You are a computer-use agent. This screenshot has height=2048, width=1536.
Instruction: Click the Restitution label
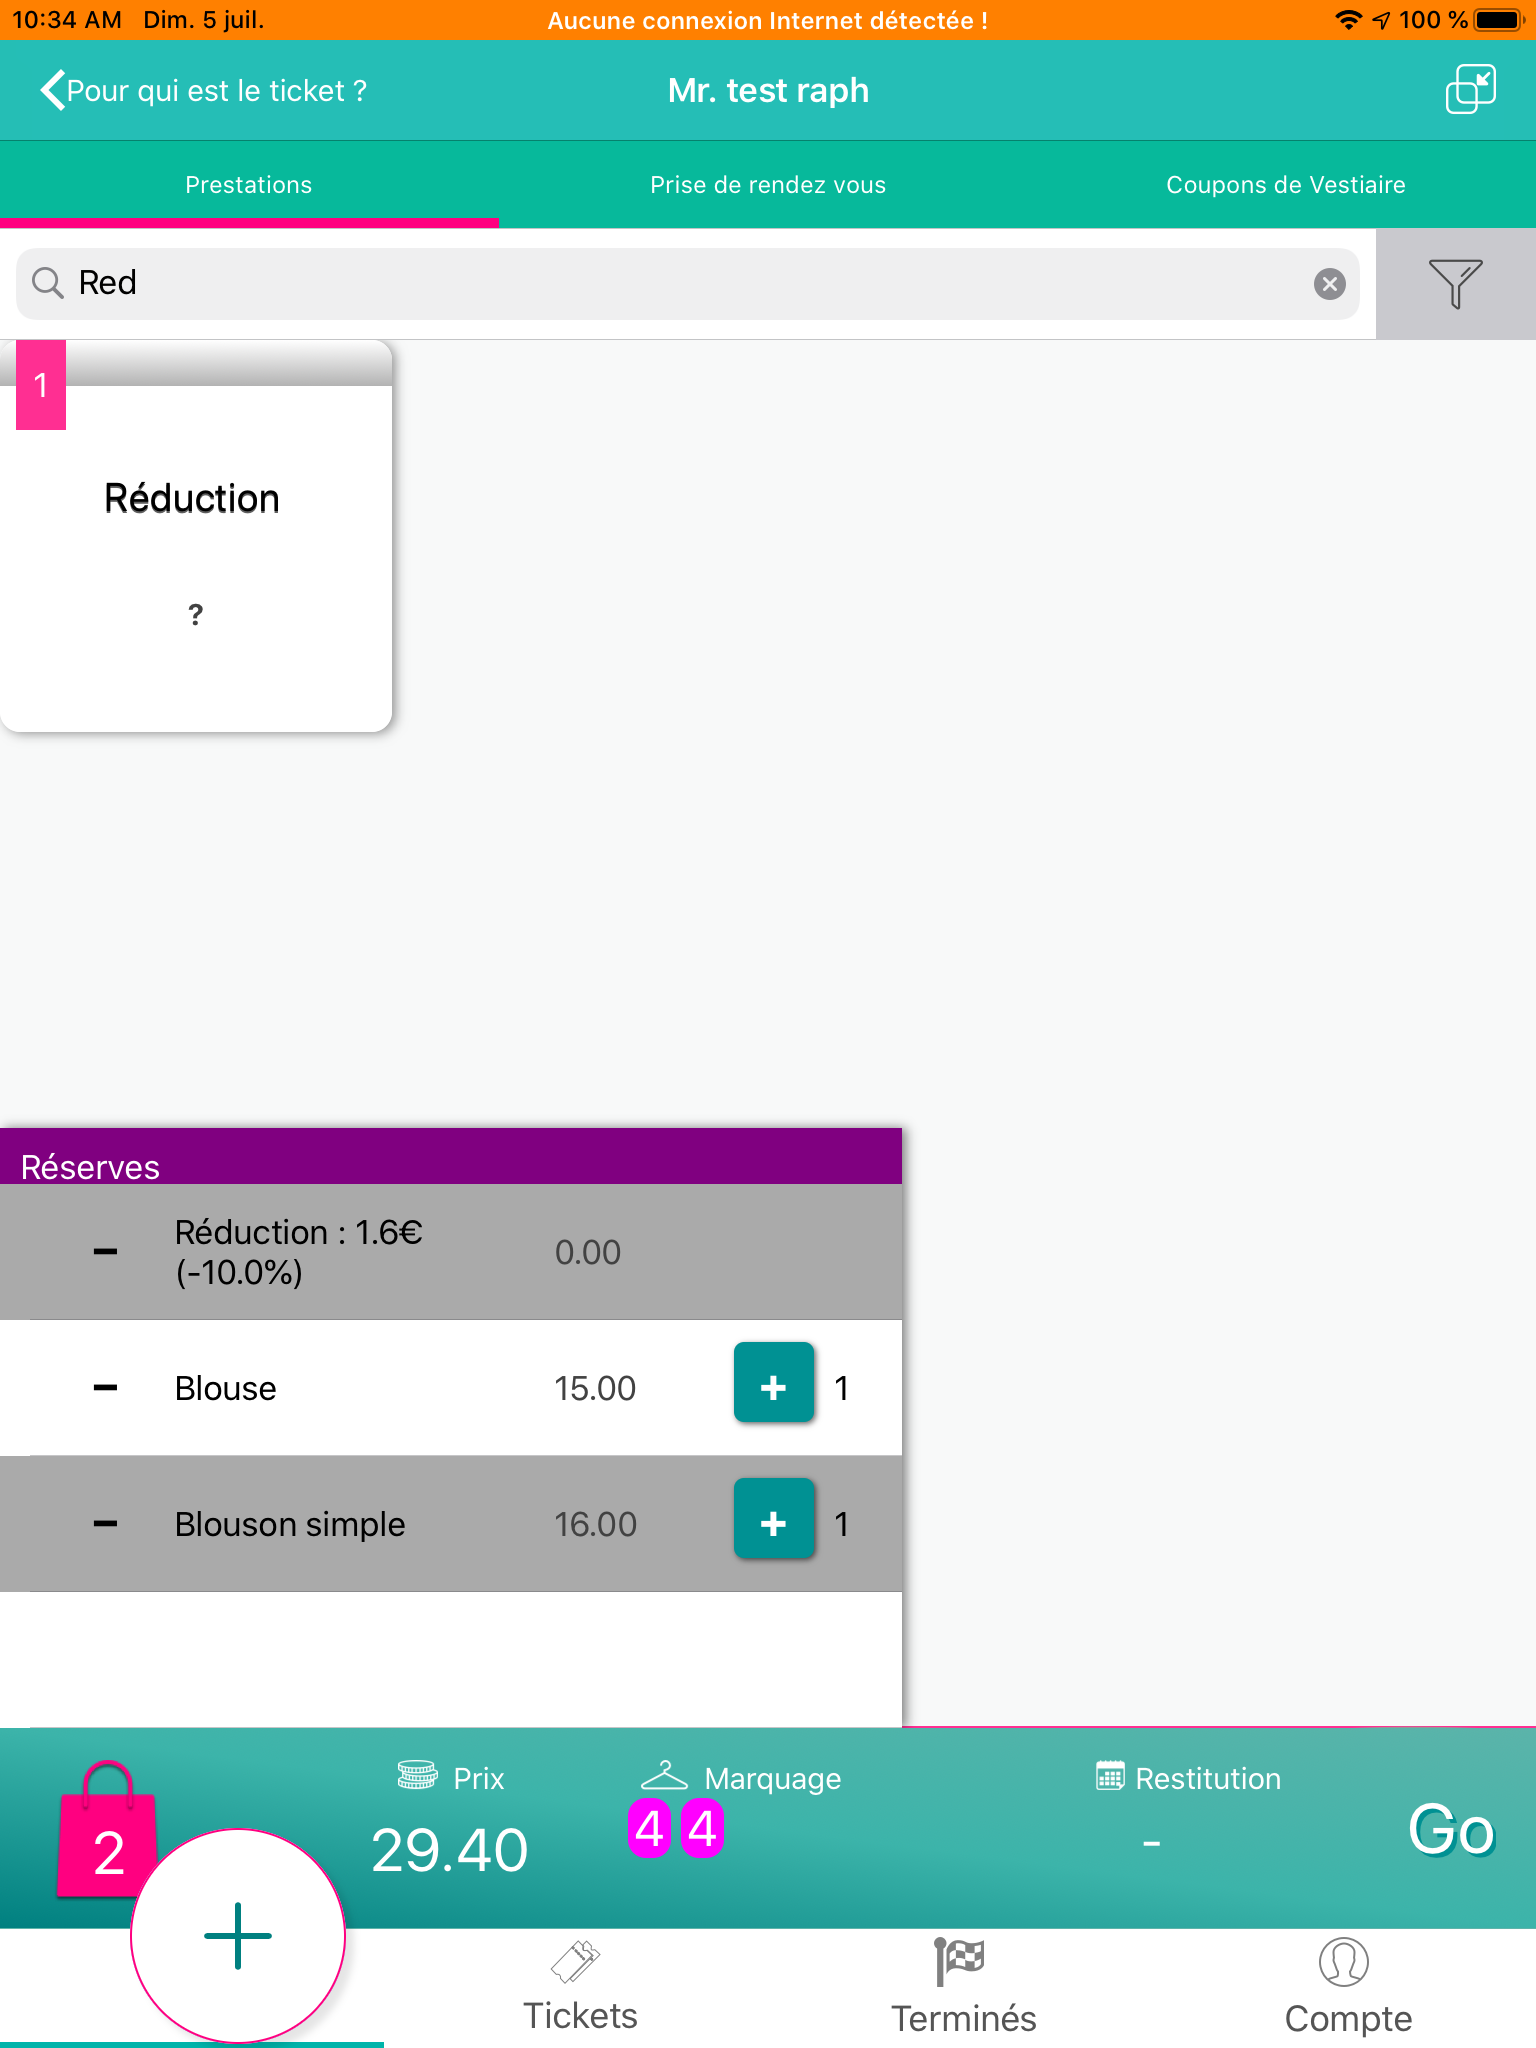point(1208,1778)
